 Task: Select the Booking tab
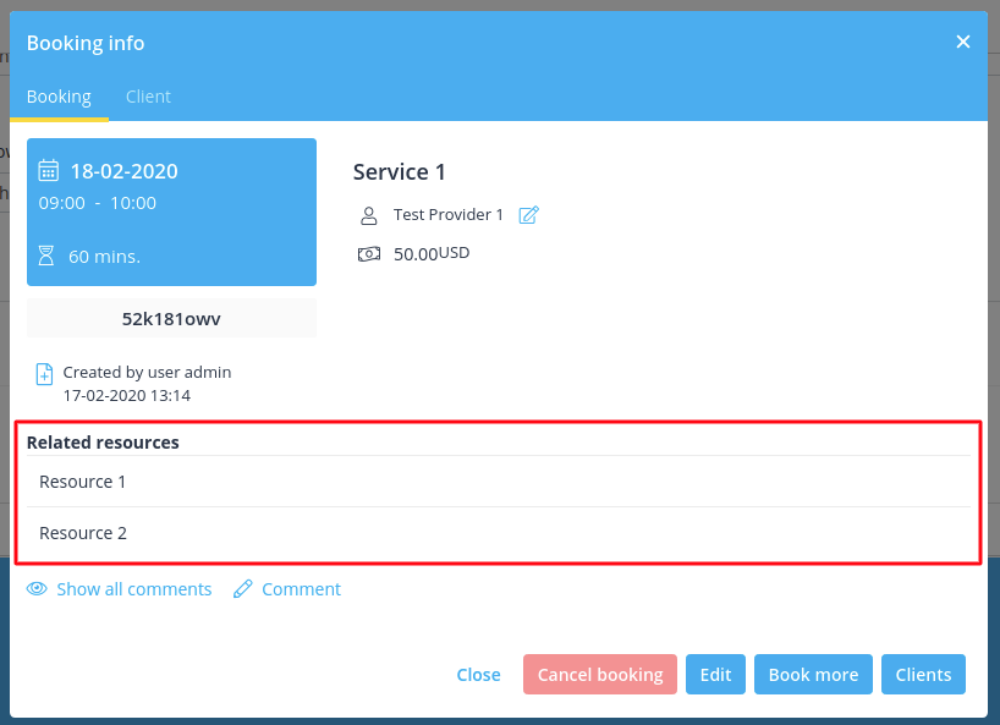coord(59,97)
